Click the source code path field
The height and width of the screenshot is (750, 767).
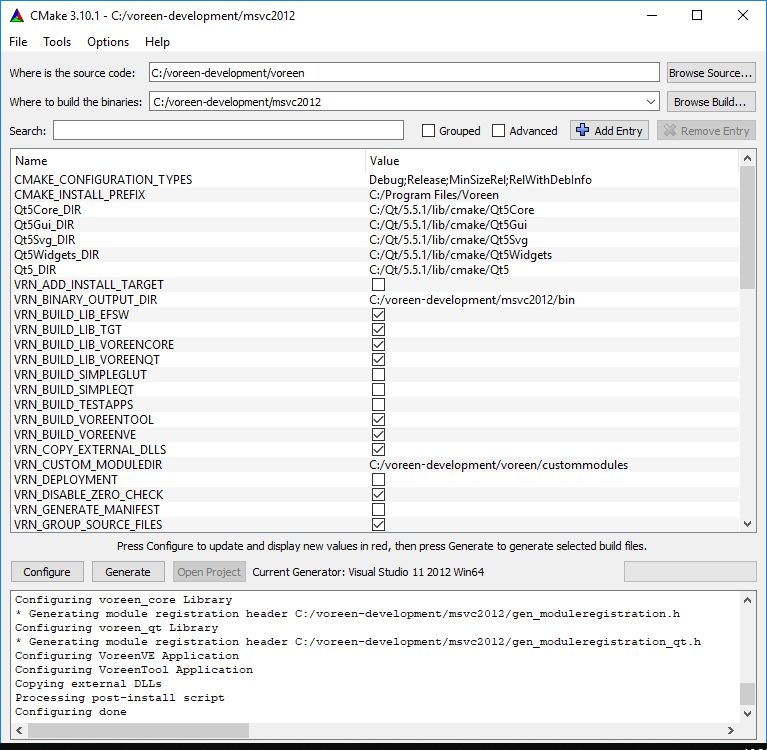point(404,73)
